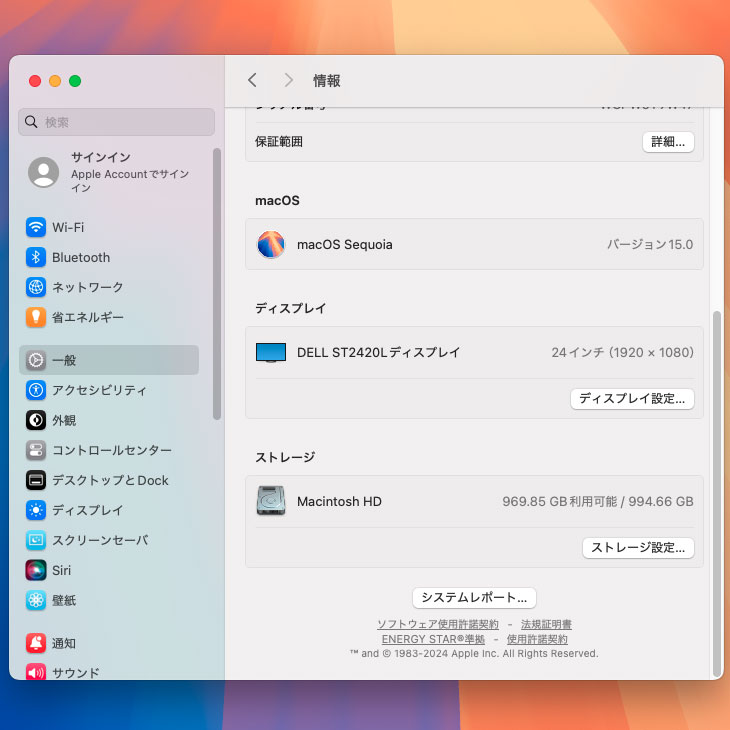The height and width of the screenshot is (730, 730).
Task: Click the 保証範囲 label
Action: tap(278, 142)
